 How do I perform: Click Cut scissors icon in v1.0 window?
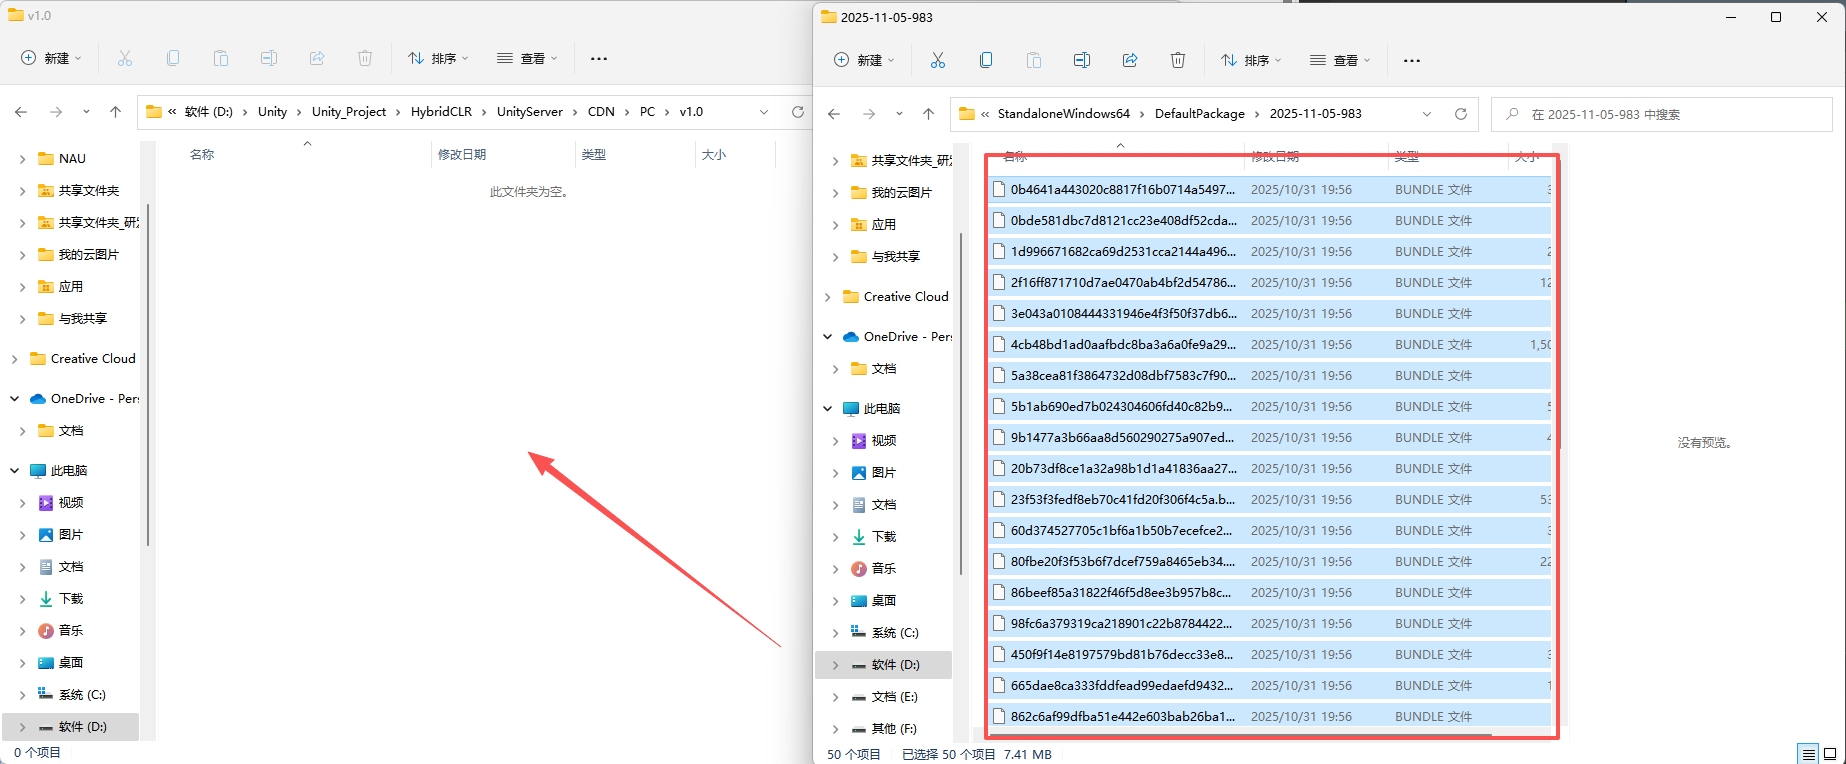click(x=125, y=58)
